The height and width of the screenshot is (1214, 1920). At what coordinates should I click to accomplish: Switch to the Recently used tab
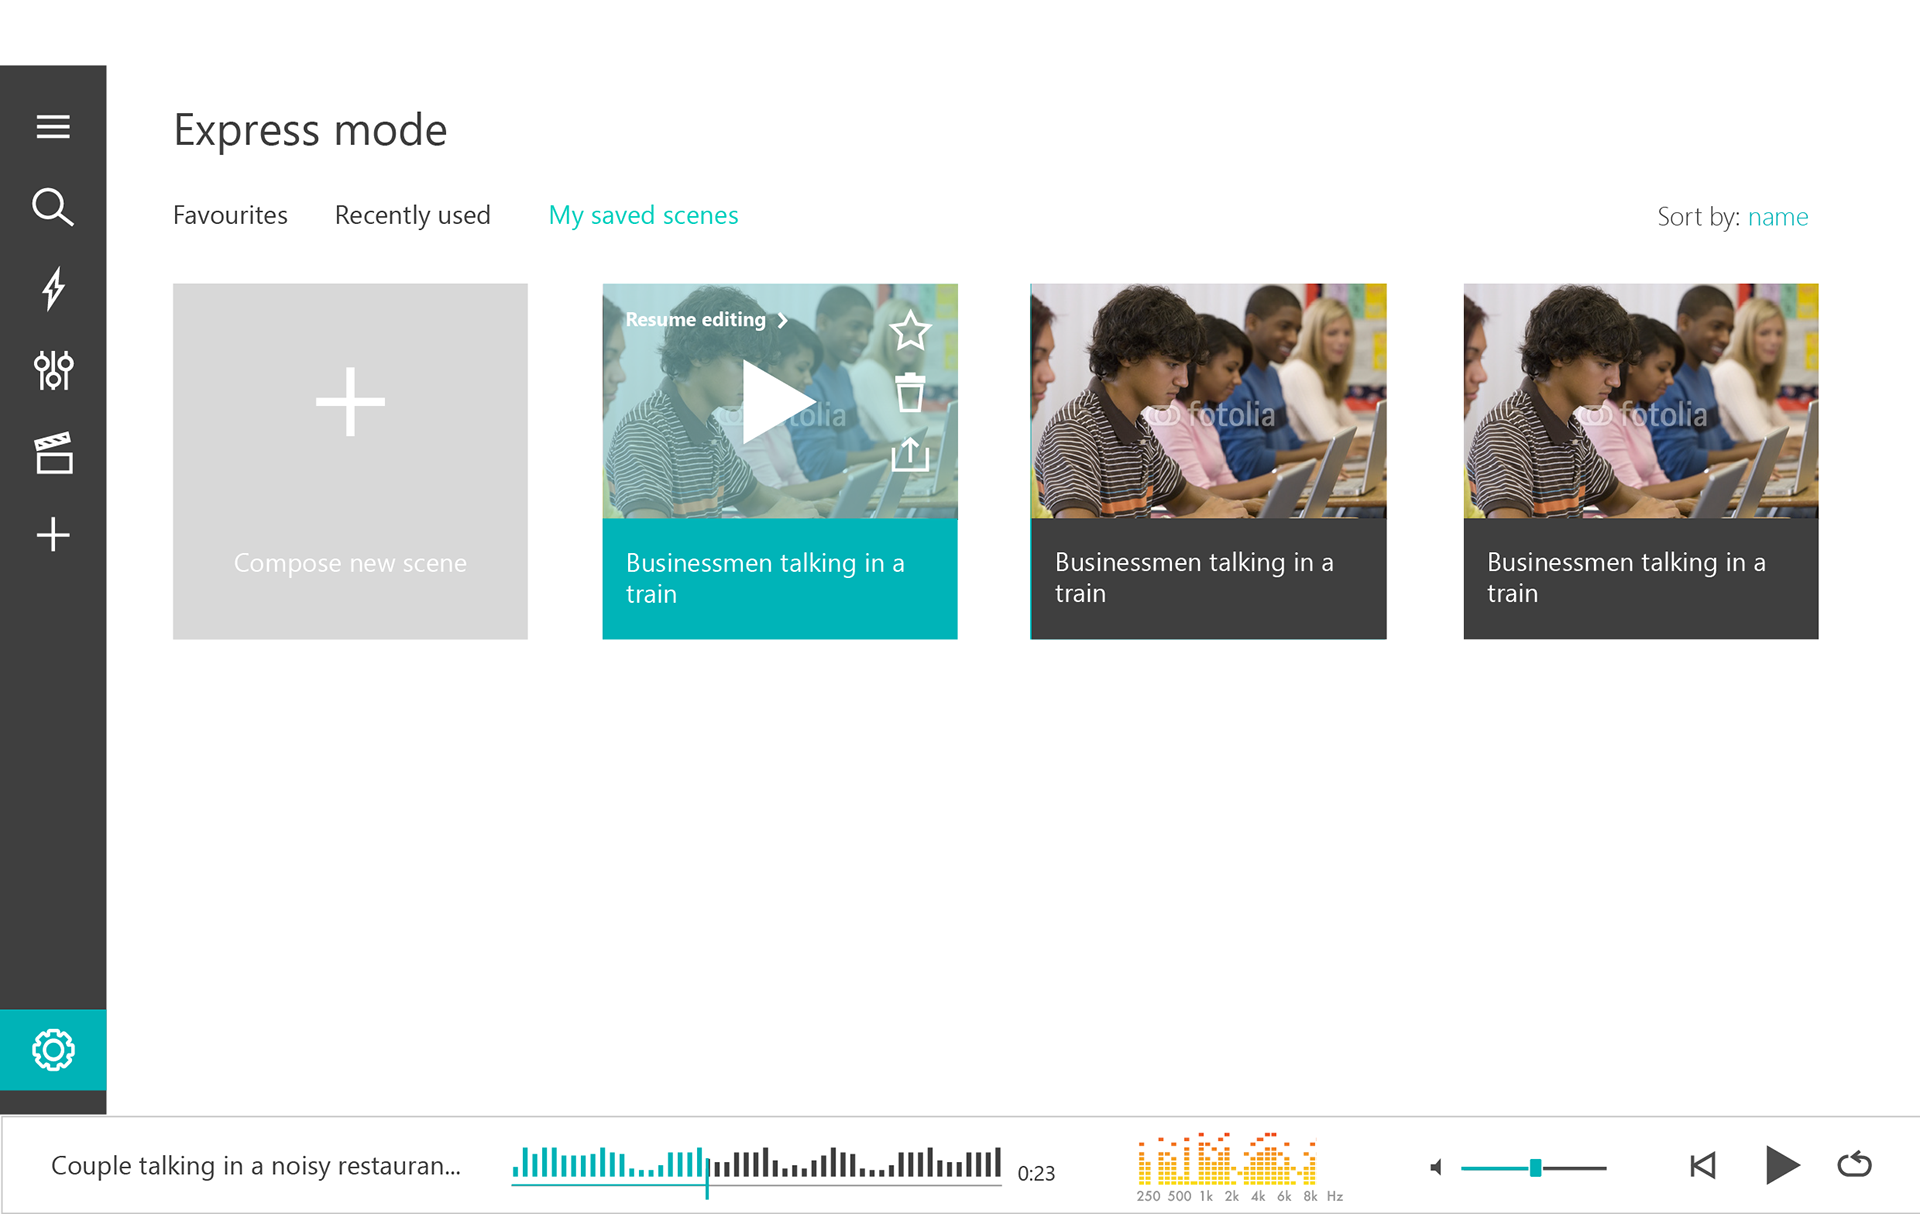412,215
